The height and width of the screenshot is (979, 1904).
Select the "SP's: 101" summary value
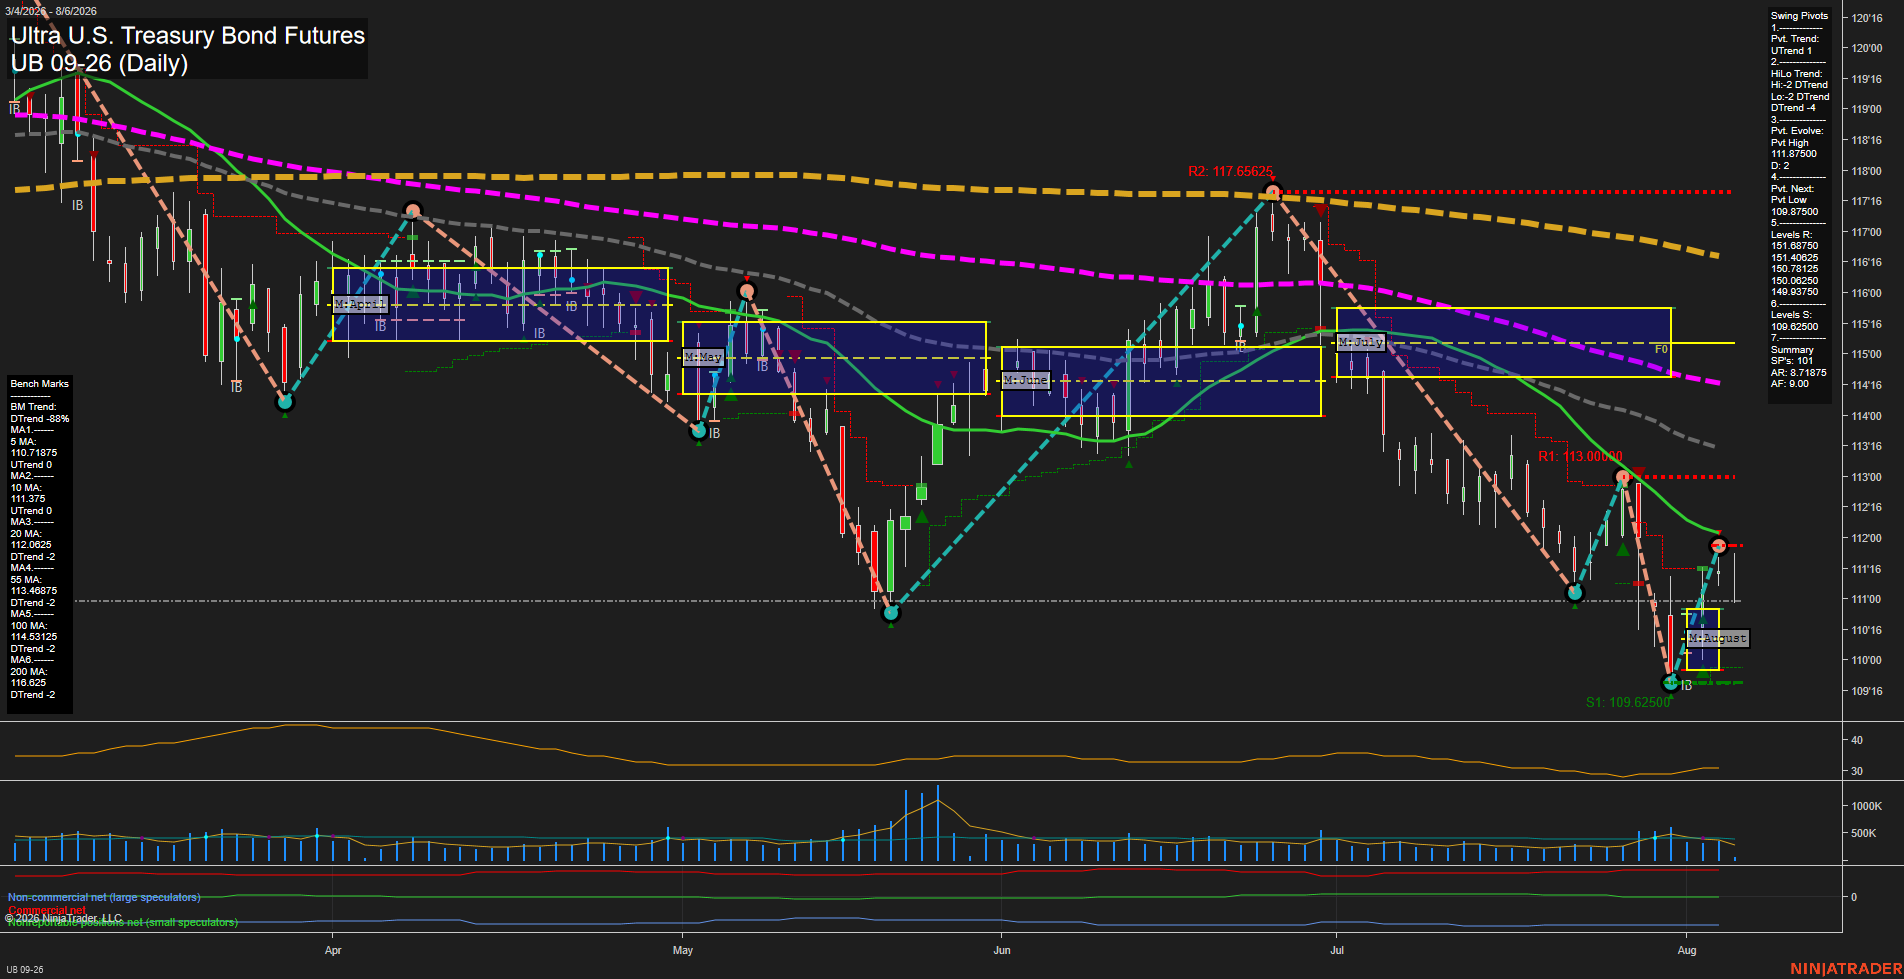click(1792, 361)
